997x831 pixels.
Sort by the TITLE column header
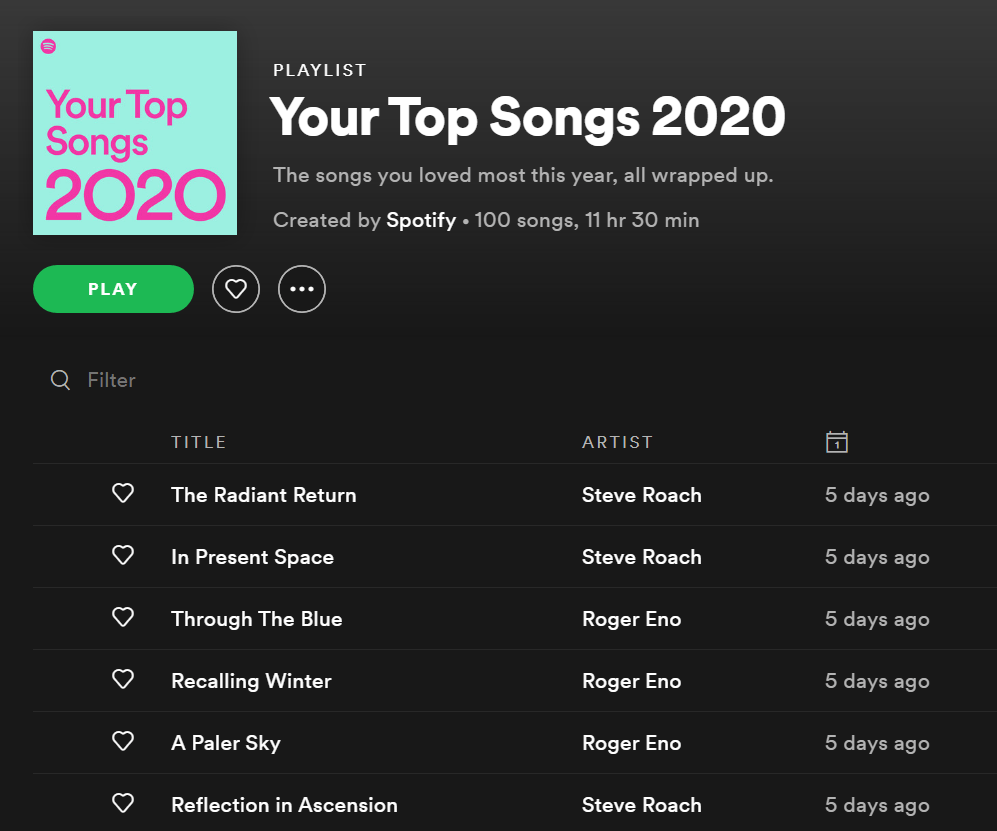click(199, 442)
